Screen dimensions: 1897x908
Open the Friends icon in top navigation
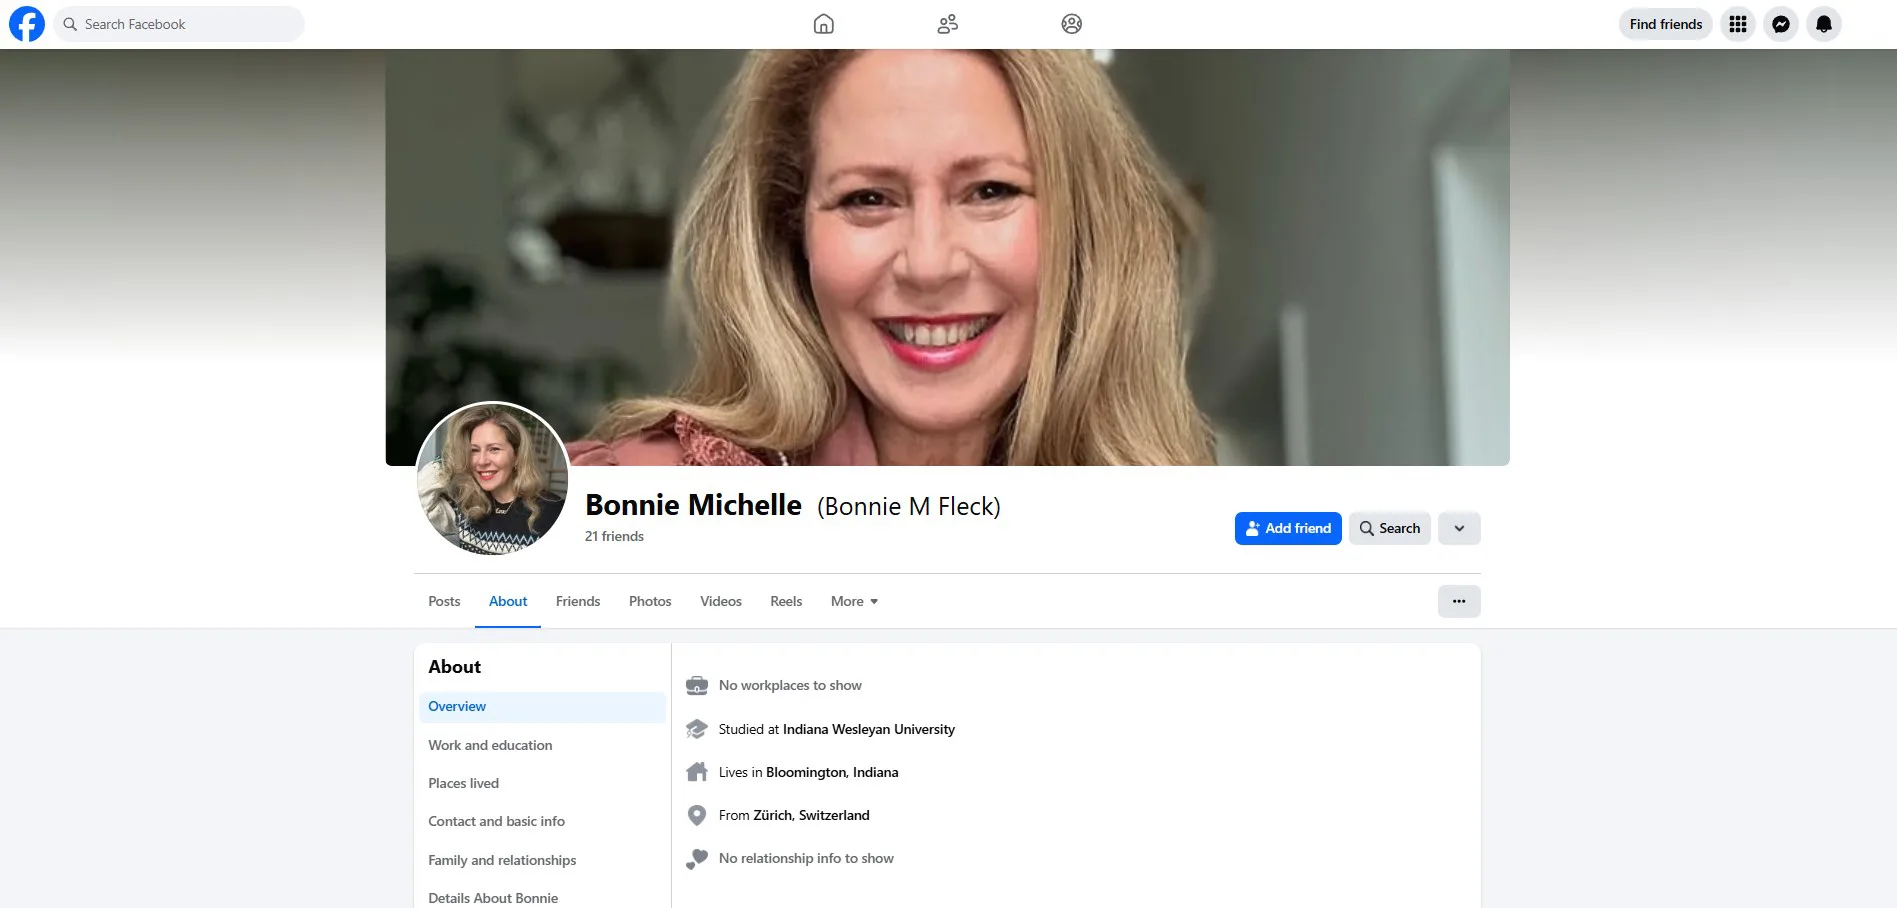(947, 24)
